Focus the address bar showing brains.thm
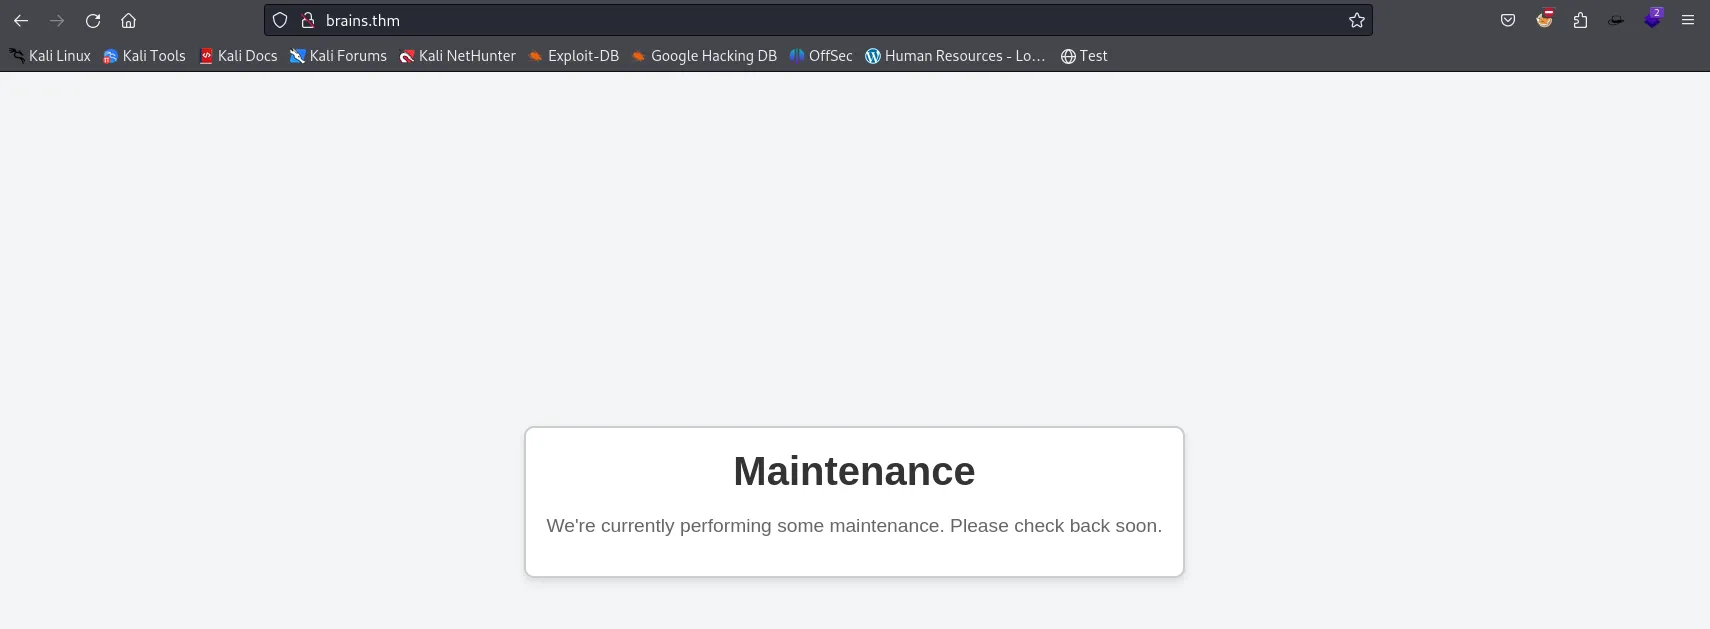Viewport: 1710px width, 629px height. [x=800, y=20]
